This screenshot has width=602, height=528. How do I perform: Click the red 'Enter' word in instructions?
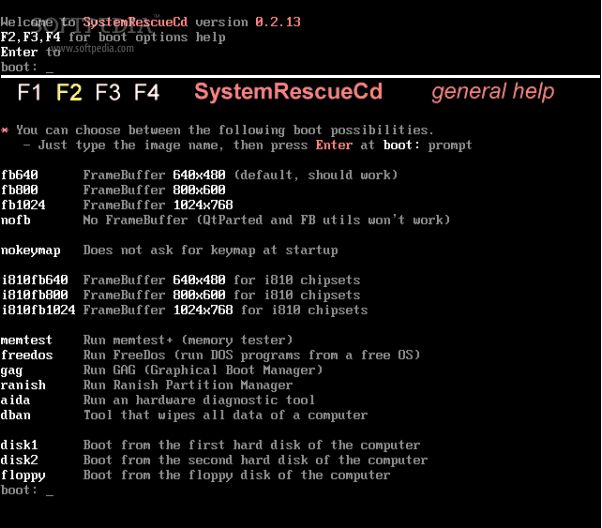[334, 145]
